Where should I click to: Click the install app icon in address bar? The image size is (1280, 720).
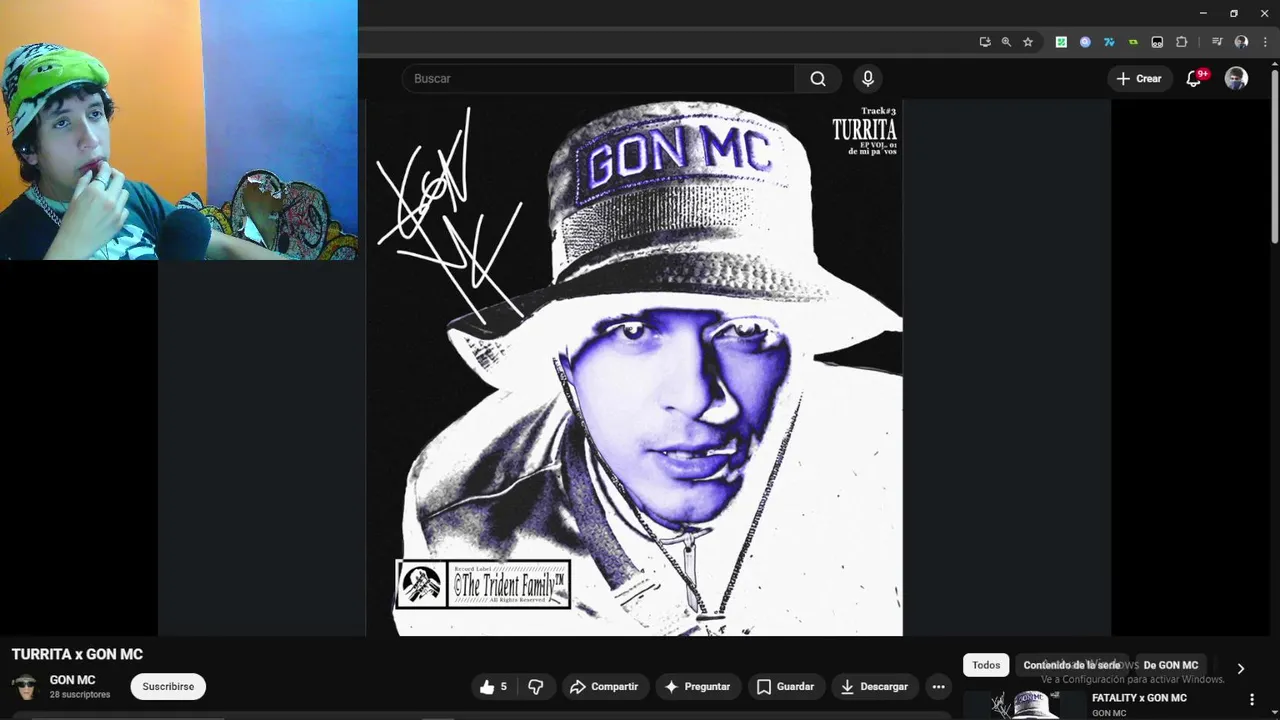[985, 42]
